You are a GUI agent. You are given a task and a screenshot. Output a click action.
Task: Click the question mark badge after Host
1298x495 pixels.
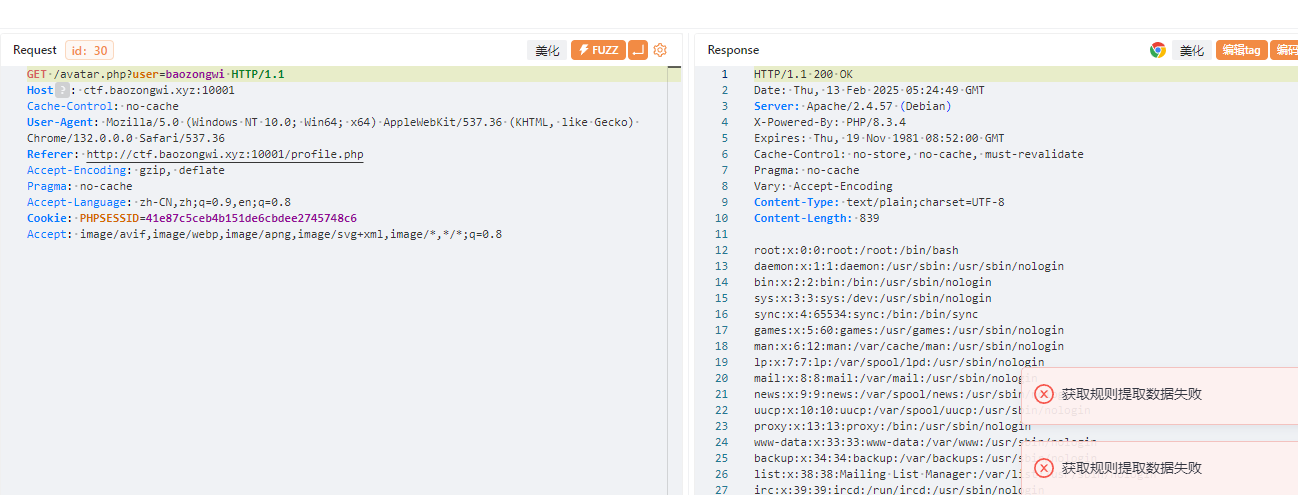coord(62,90)
